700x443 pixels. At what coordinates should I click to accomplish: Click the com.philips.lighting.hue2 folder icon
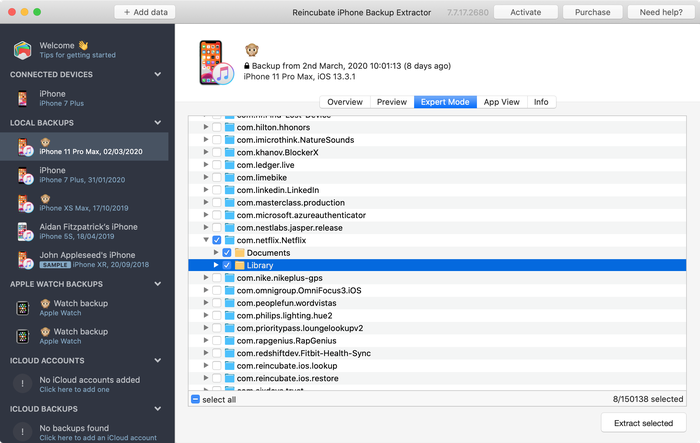pyautogui.click(x=229, y=316)
